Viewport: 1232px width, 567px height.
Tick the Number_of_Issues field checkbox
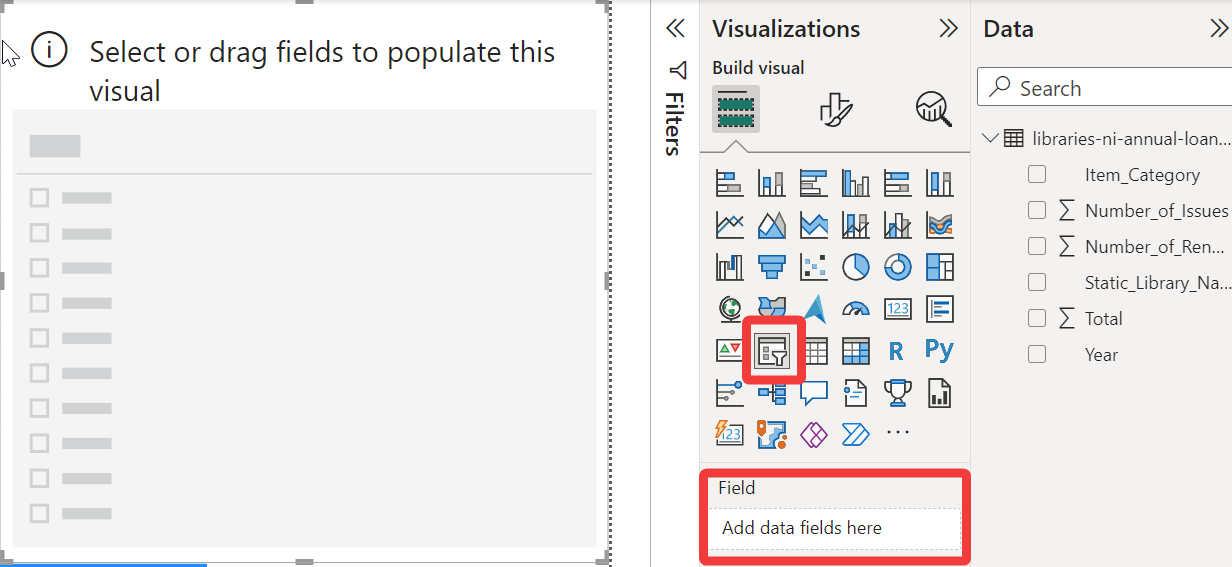1037,210
